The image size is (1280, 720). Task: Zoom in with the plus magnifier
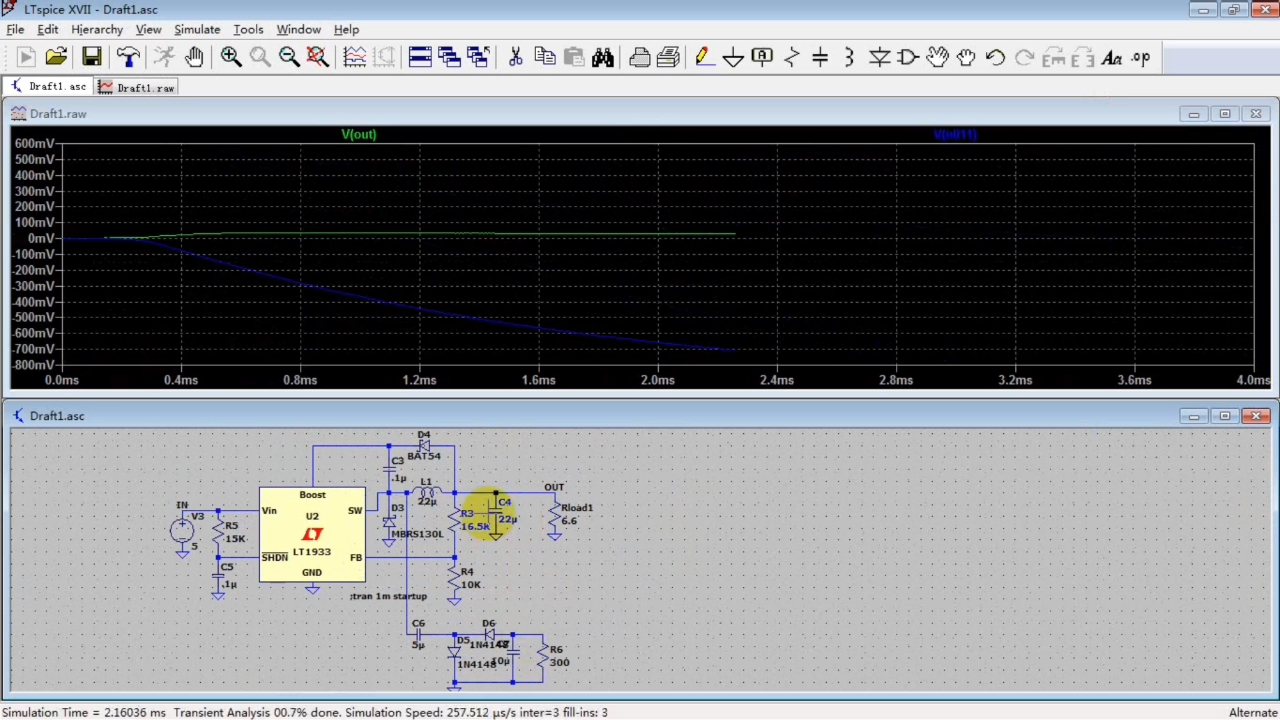[231, 57]
